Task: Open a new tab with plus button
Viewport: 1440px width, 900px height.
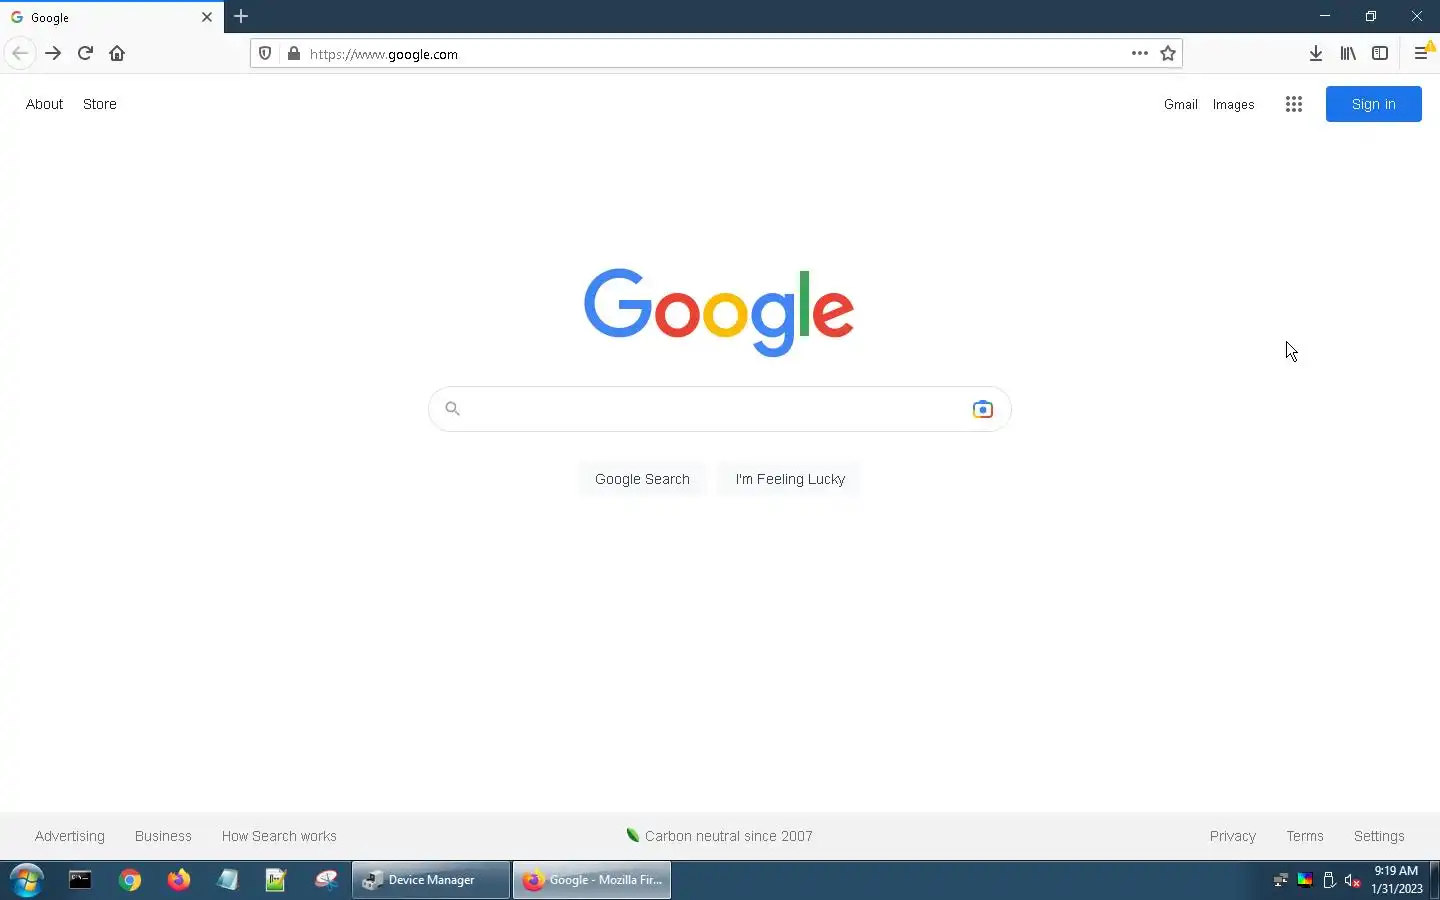Action: coord(241,16)
